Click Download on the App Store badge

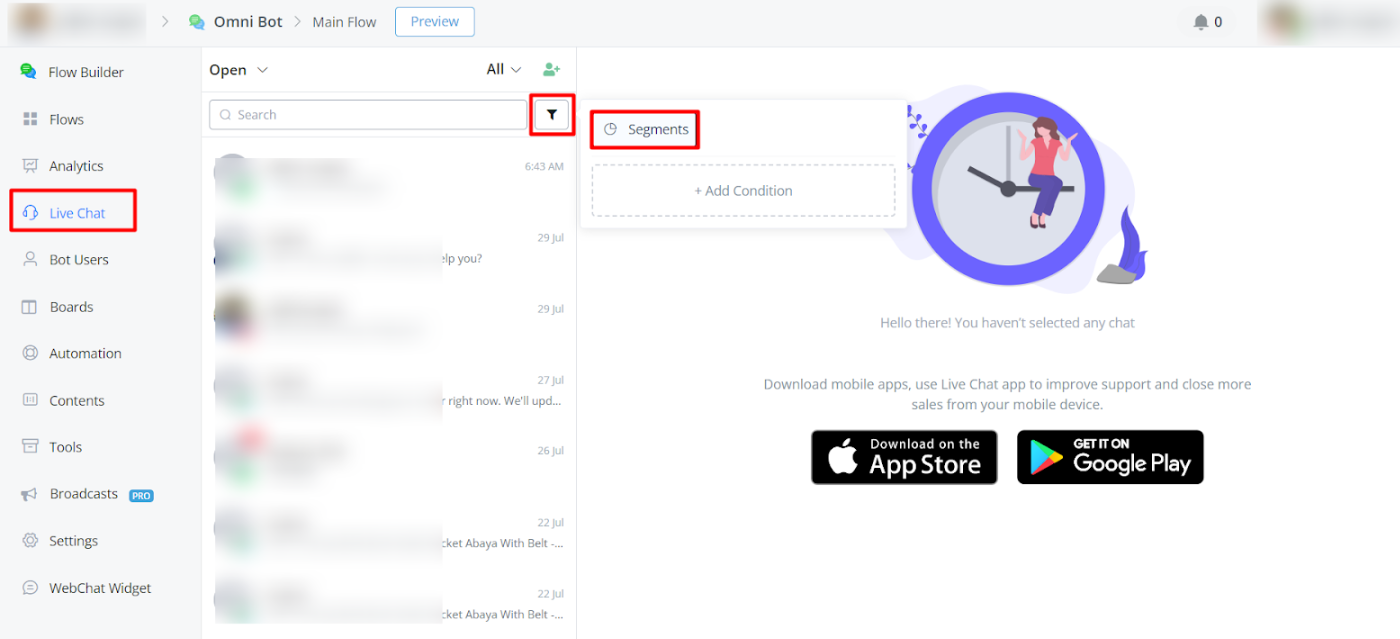coord(904,457)
